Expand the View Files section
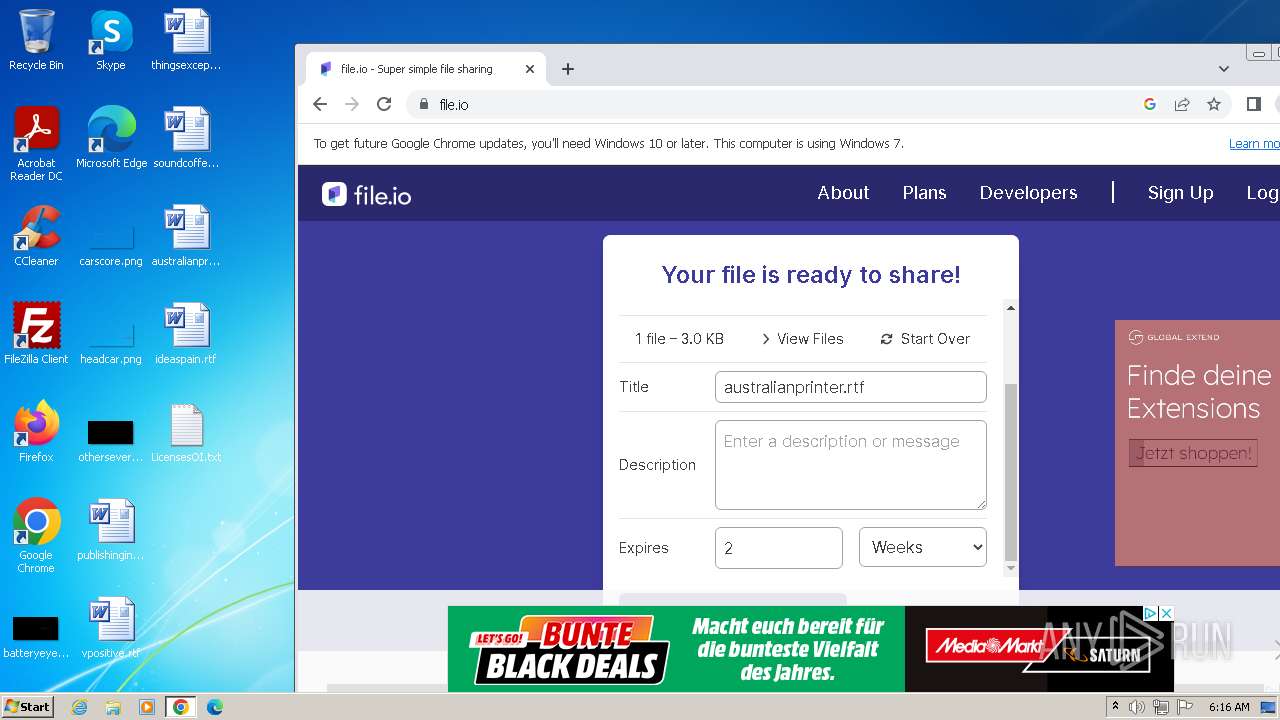1280x720 pixels. 802,339
